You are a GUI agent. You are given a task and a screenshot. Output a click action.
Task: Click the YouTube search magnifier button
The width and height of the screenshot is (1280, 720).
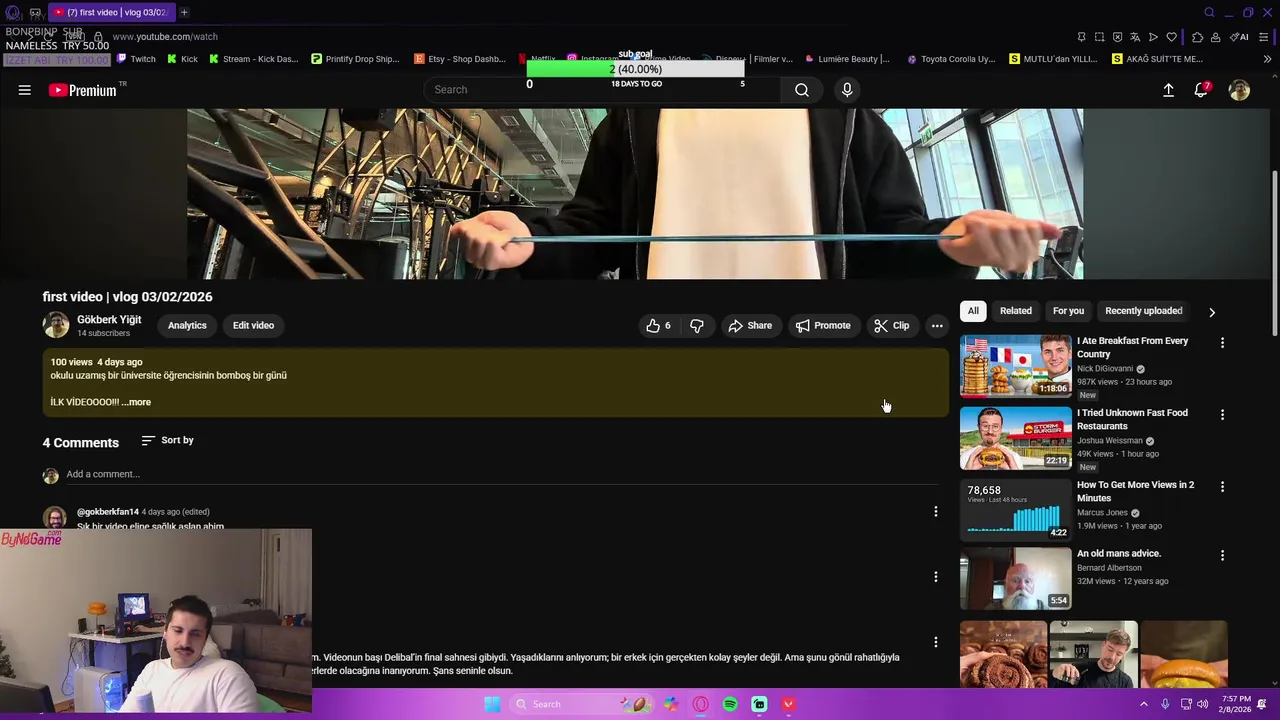(802, 90)
